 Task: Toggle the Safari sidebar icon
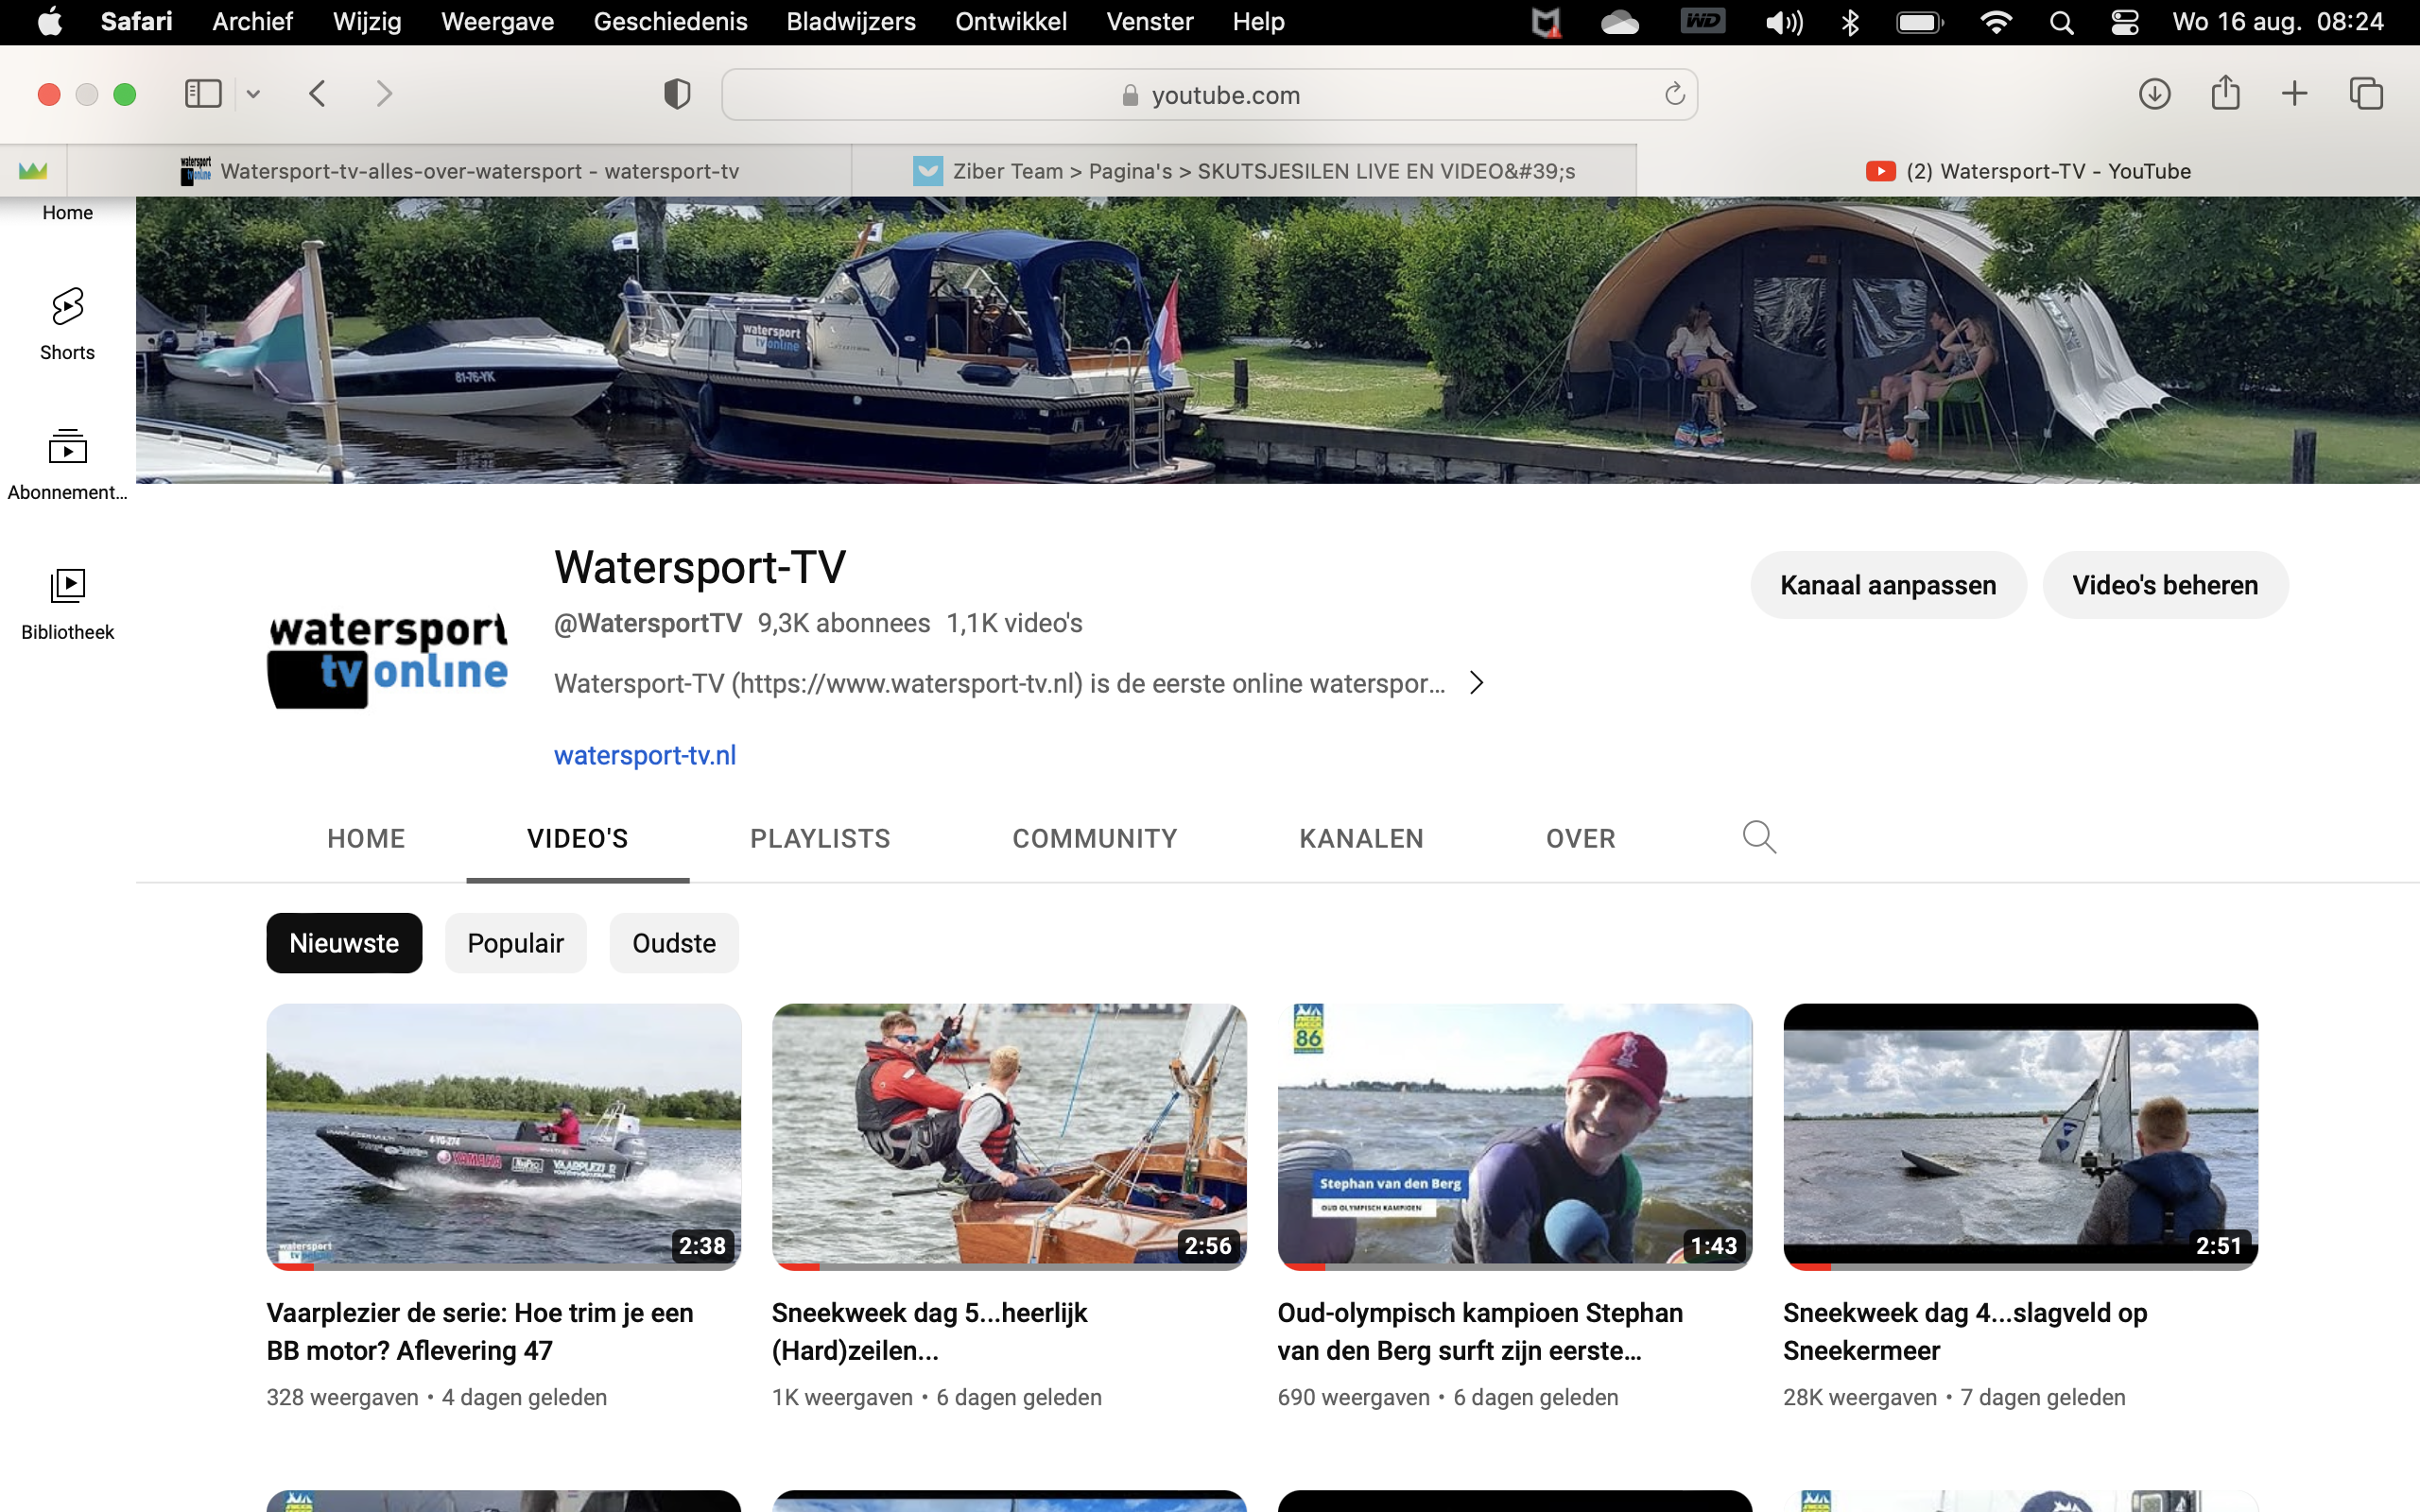click(x=202, y=93)
